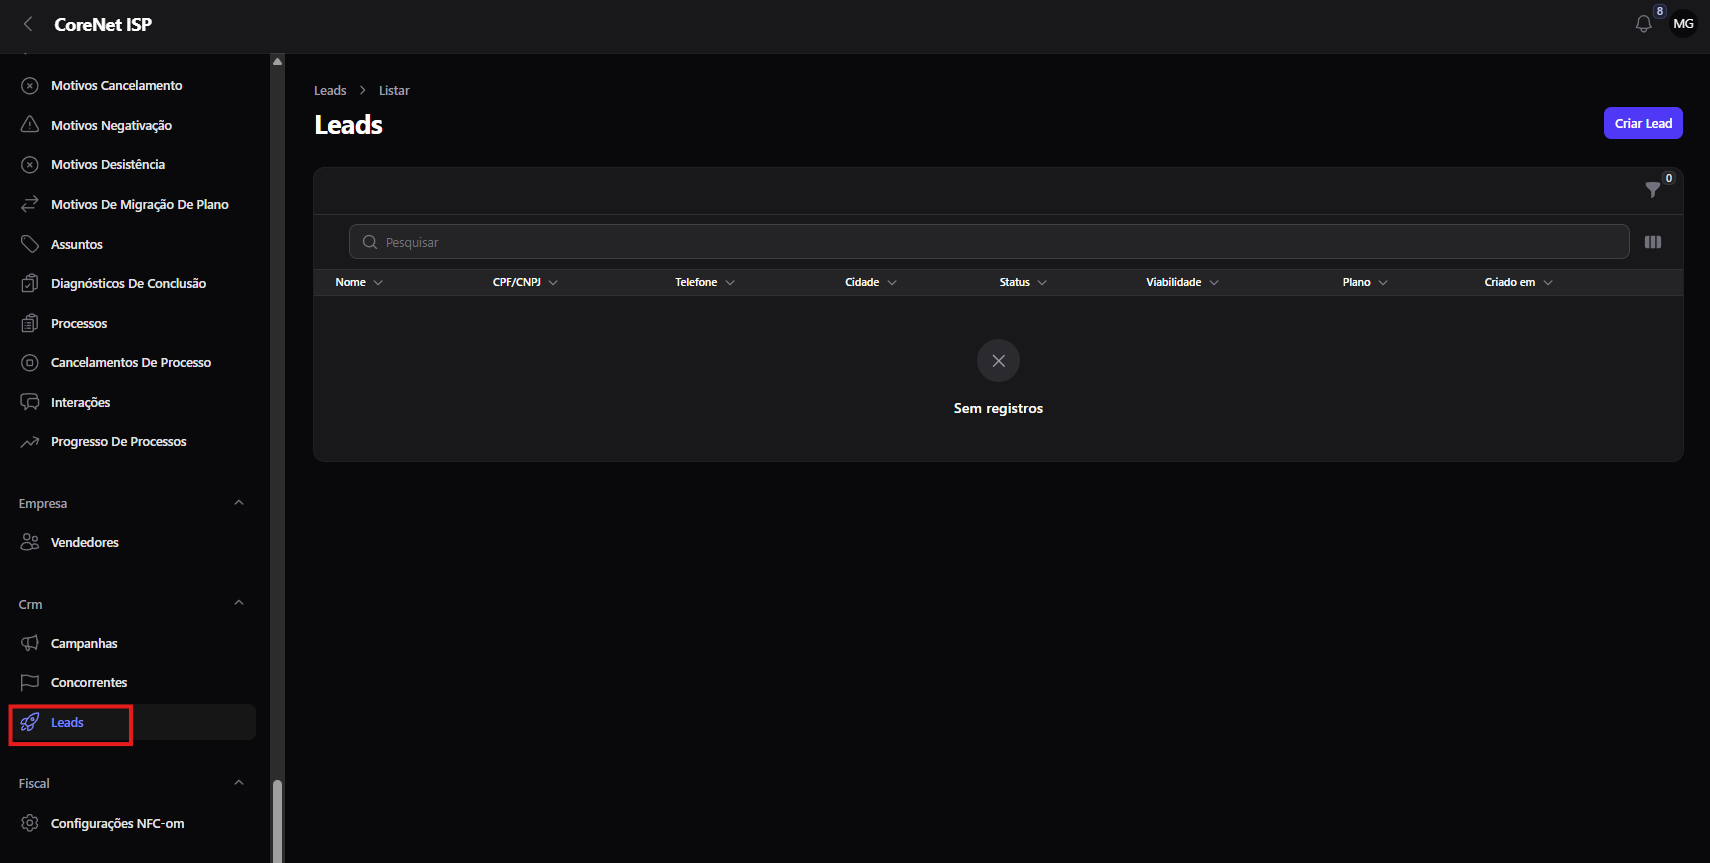Go to Processos in the sidebar
The width and height of the screenshot is (1710, 863).
click(79, 323)
